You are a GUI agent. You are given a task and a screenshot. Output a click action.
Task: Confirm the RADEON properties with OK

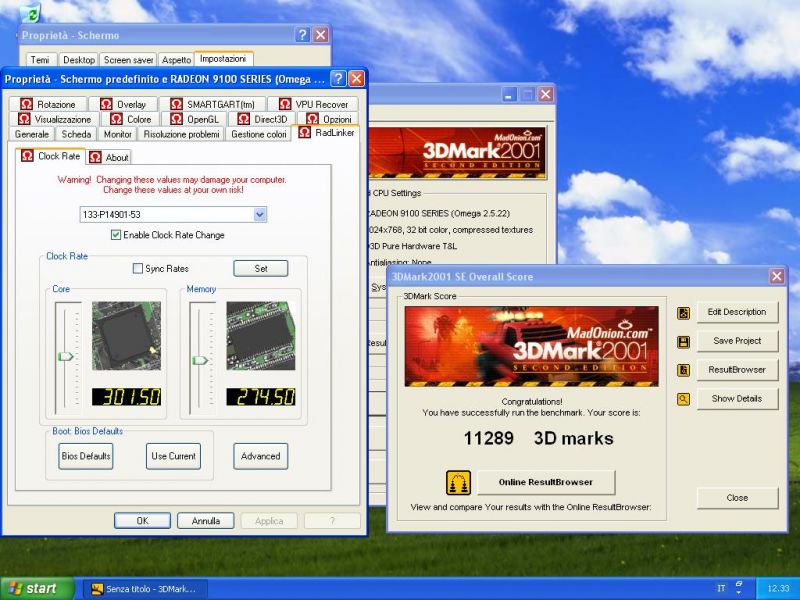142,521
